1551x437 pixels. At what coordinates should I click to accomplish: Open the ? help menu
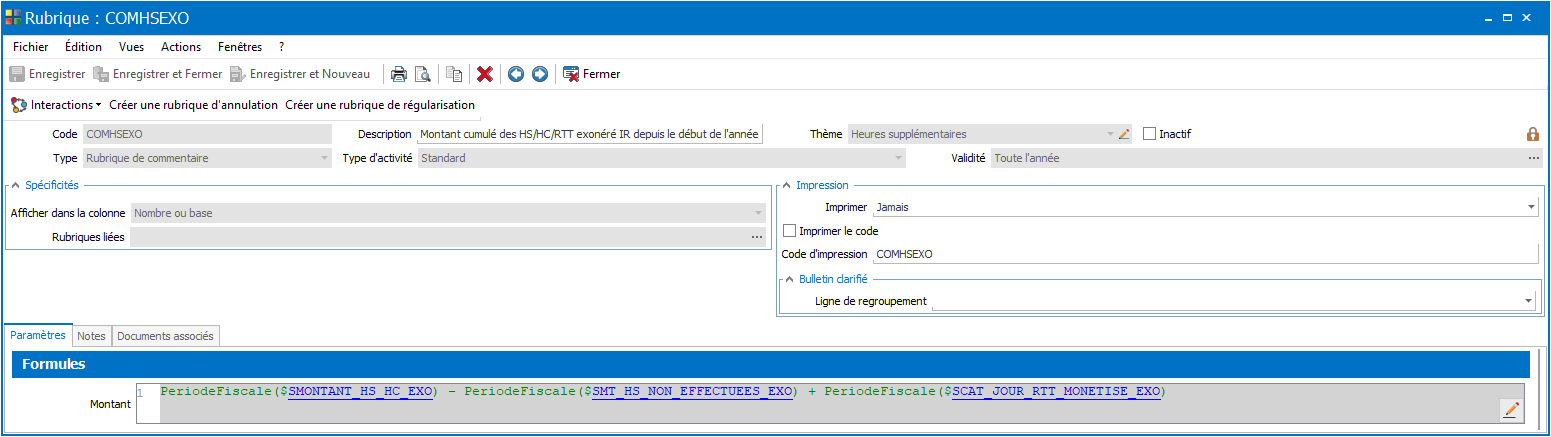(282, 47)
